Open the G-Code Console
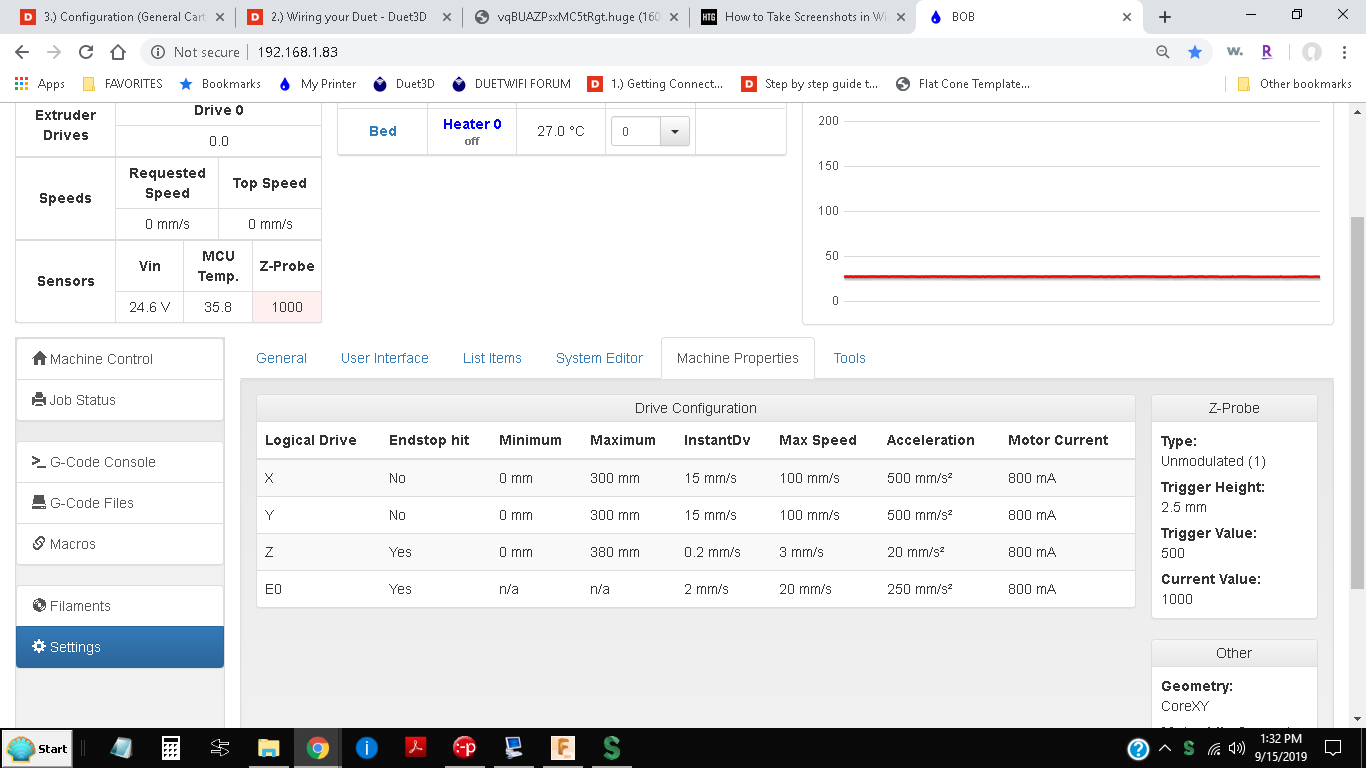Image resolution: width=1366 pixels, height=768 pixels. pyautogui.click(x=120, y=462)
